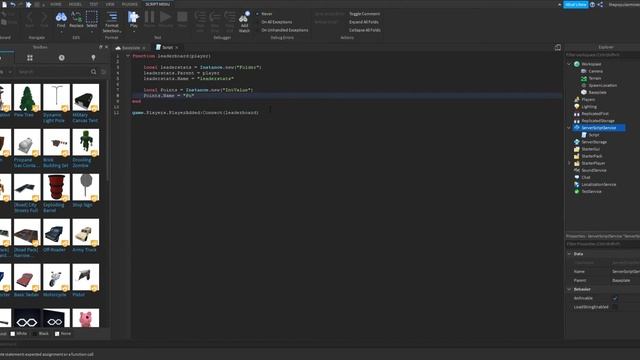Toggle the Archivable checkbox in Properties
Viewport: 640px width, 360px height.
click(x=615, y=298)
